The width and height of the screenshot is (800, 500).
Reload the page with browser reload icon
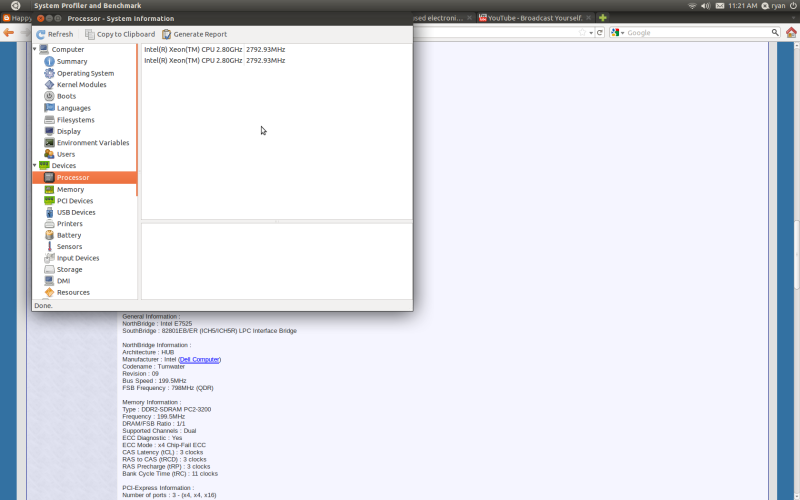point(600,33)
